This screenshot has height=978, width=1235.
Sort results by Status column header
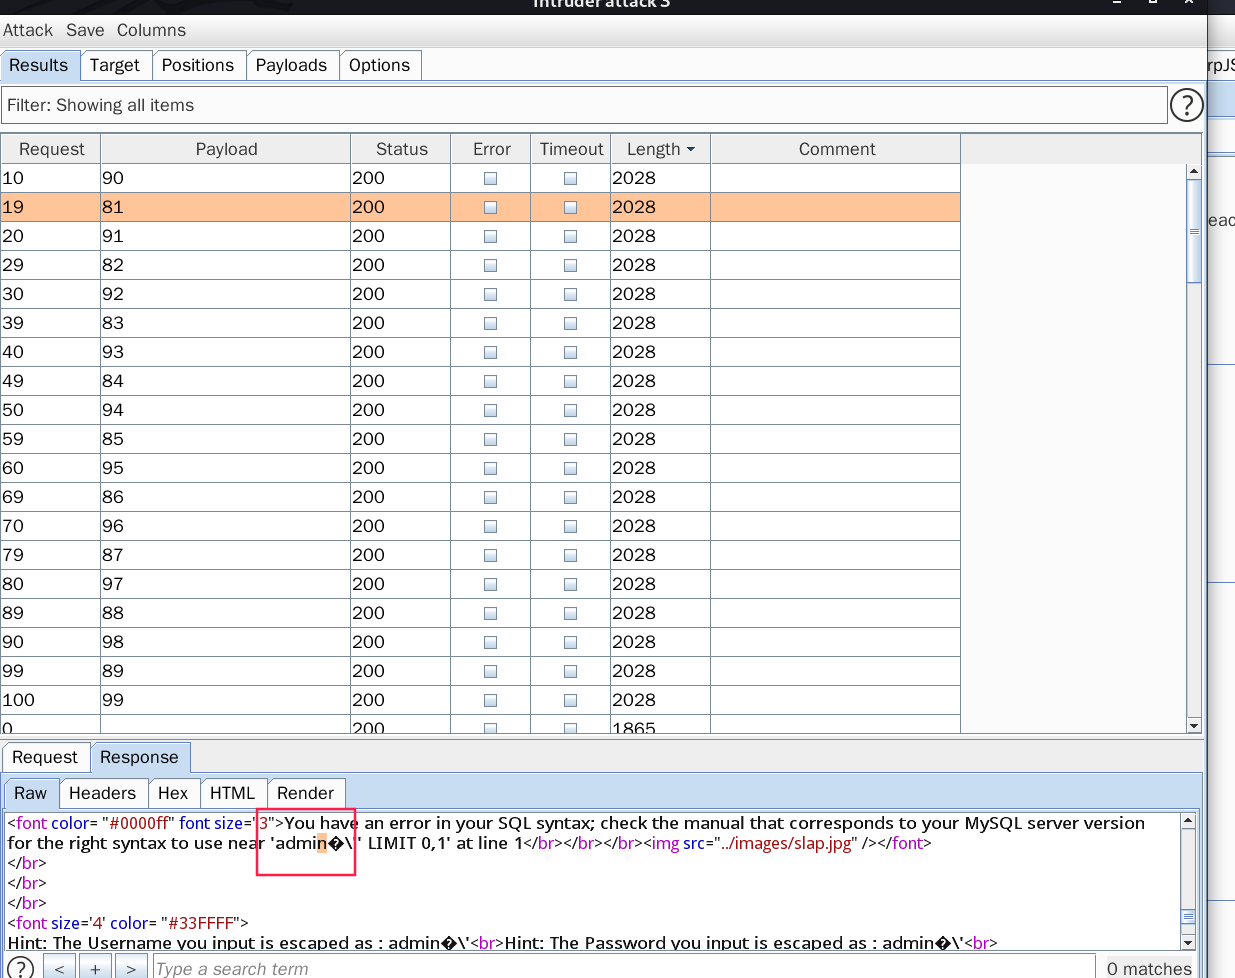tap(401, 149)
